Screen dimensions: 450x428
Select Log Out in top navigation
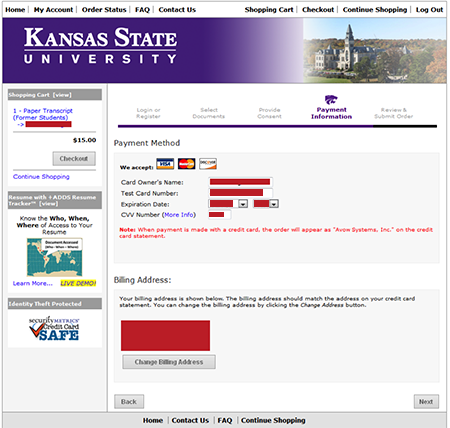pyautogui.click(x=429, y=10)
